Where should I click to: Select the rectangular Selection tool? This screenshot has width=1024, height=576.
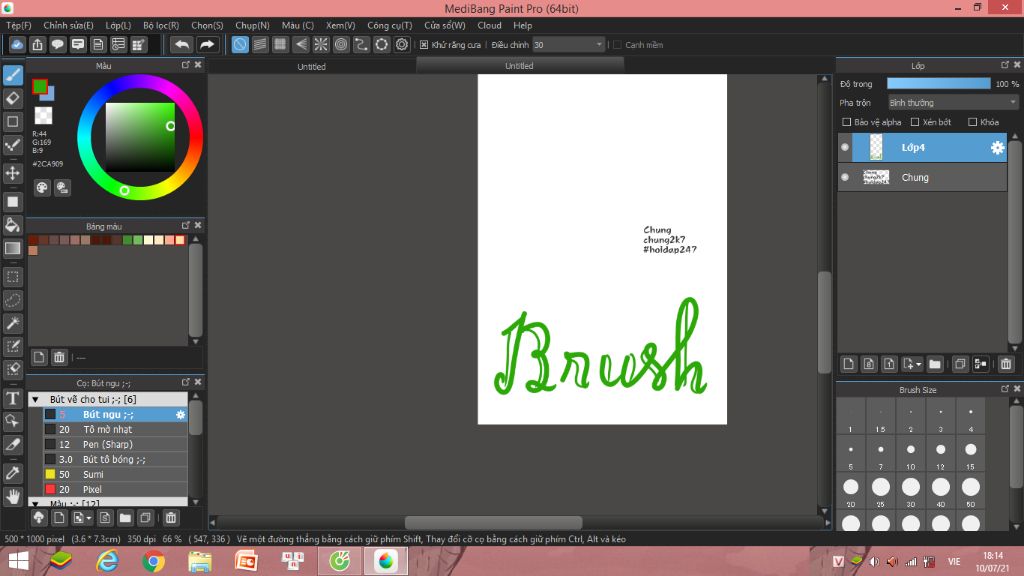(12, 277)
